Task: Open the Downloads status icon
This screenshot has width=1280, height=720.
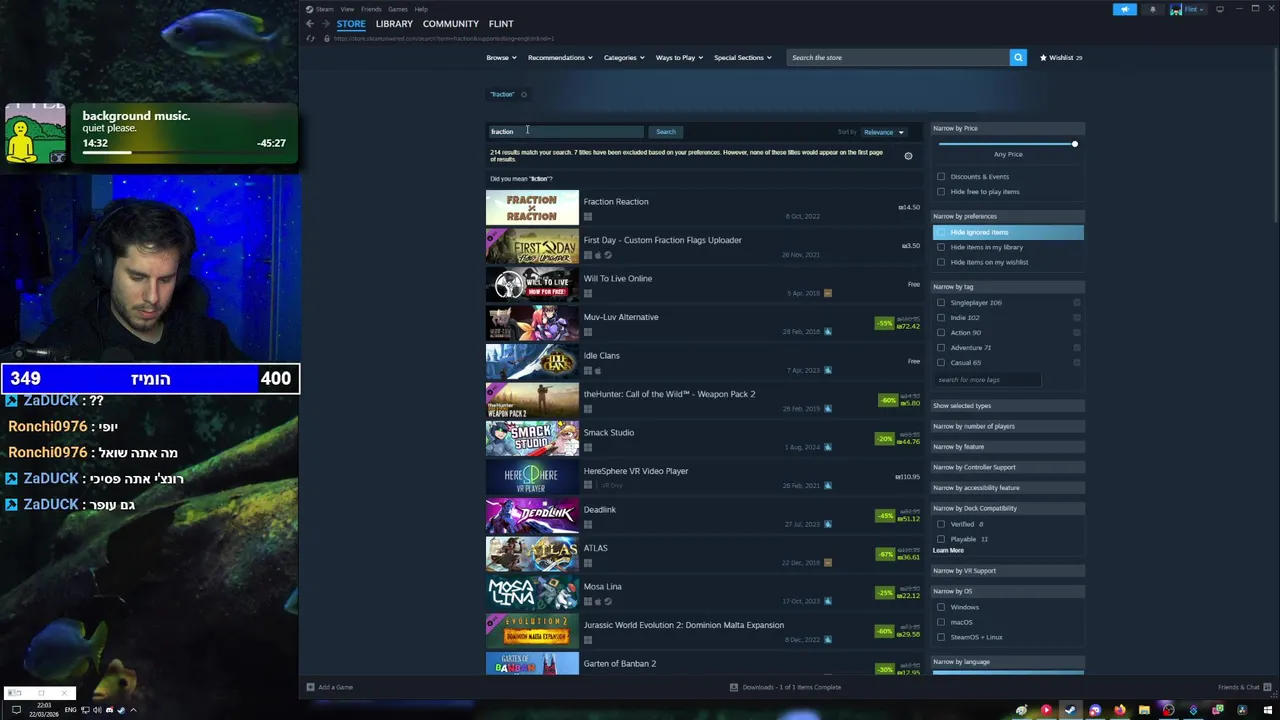Action: click(733, 687)
